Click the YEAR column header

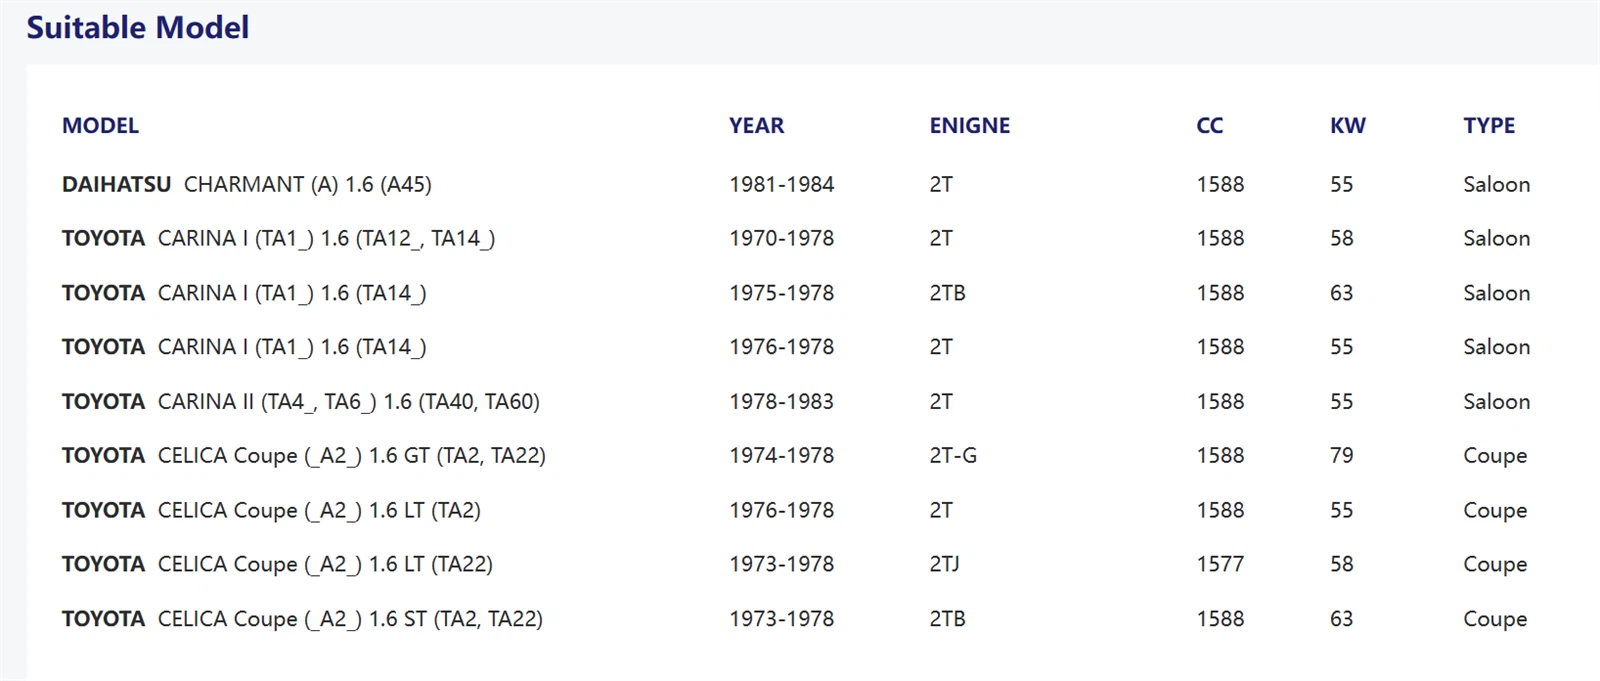pos(756,126)
